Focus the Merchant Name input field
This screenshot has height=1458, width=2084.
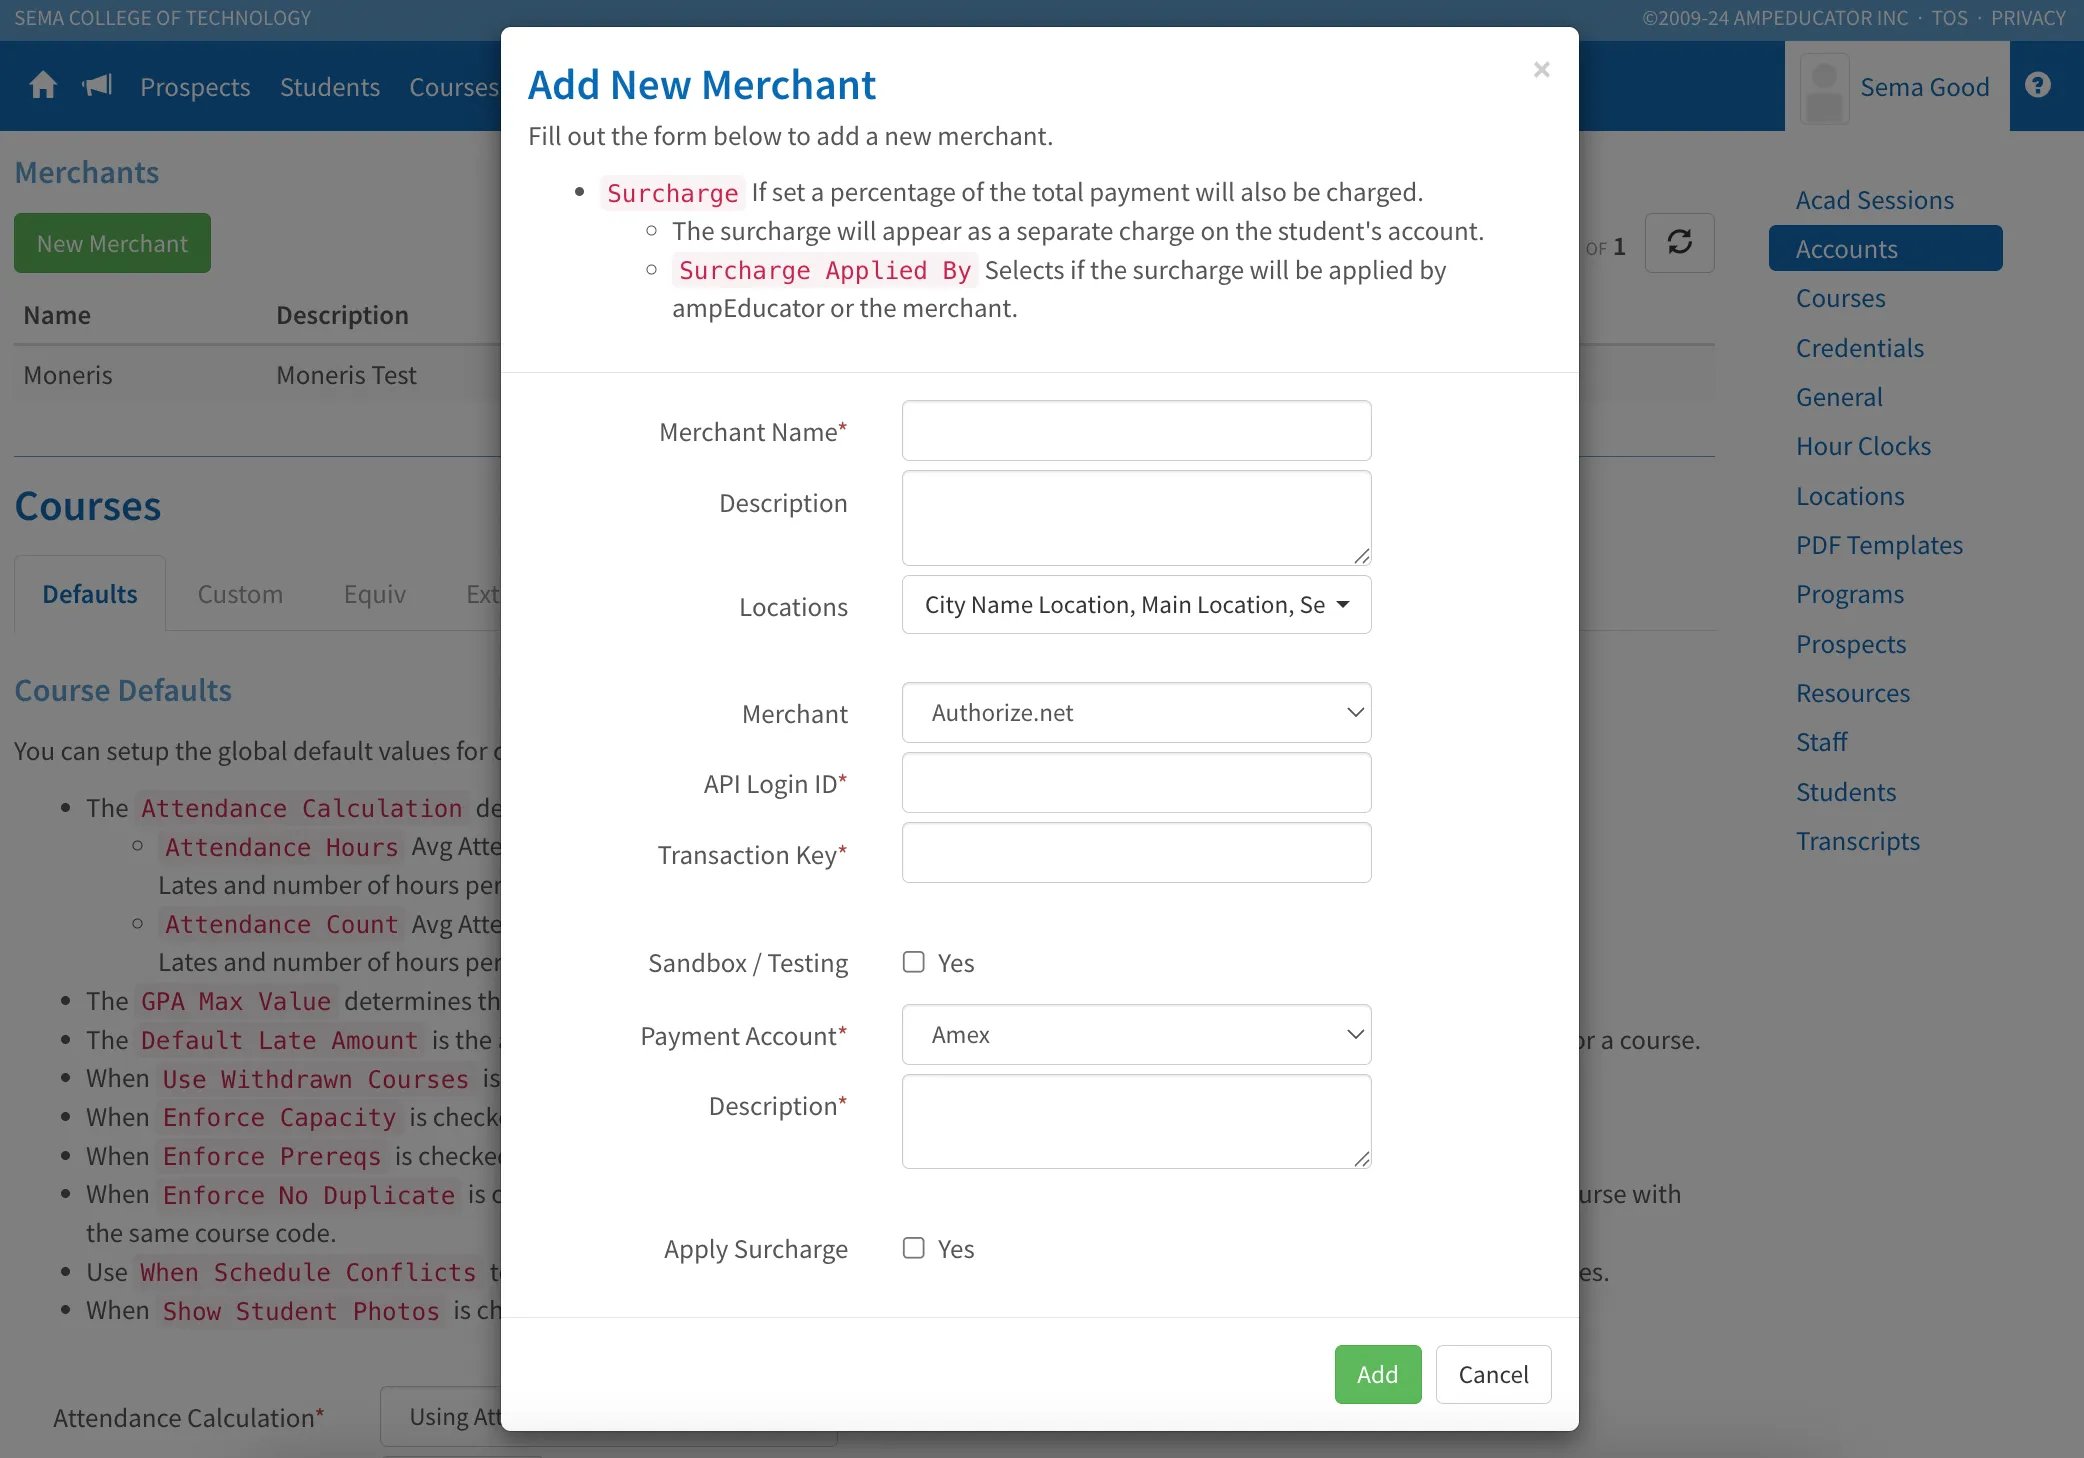point(1136,431)
